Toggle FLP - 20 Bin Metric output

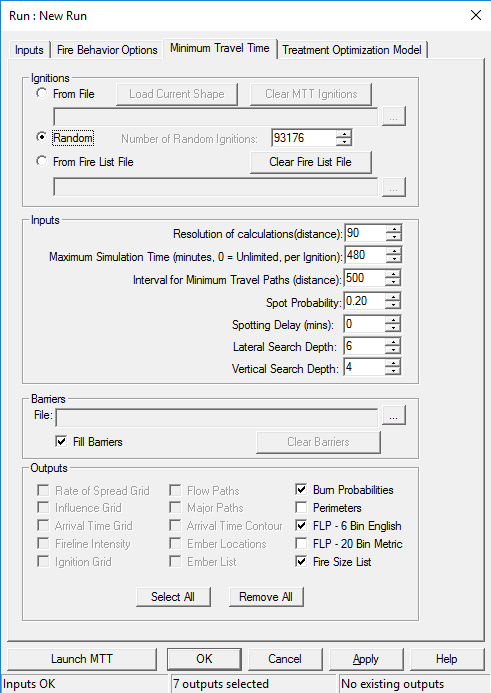[301, 543]
